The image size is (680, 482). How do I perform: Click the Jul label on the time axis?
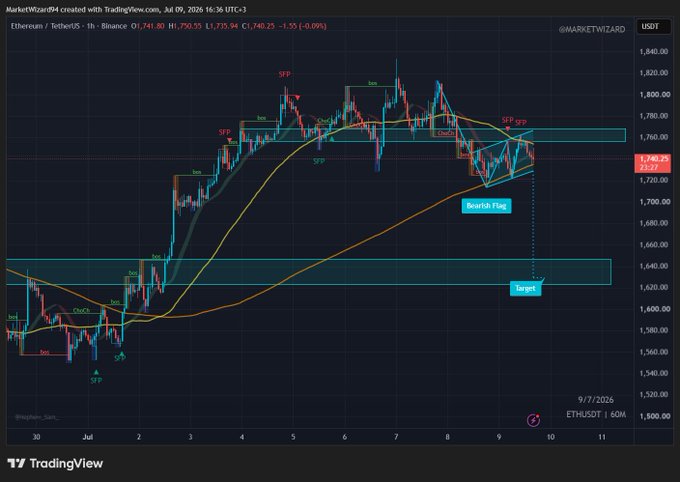tap(88, 437)
